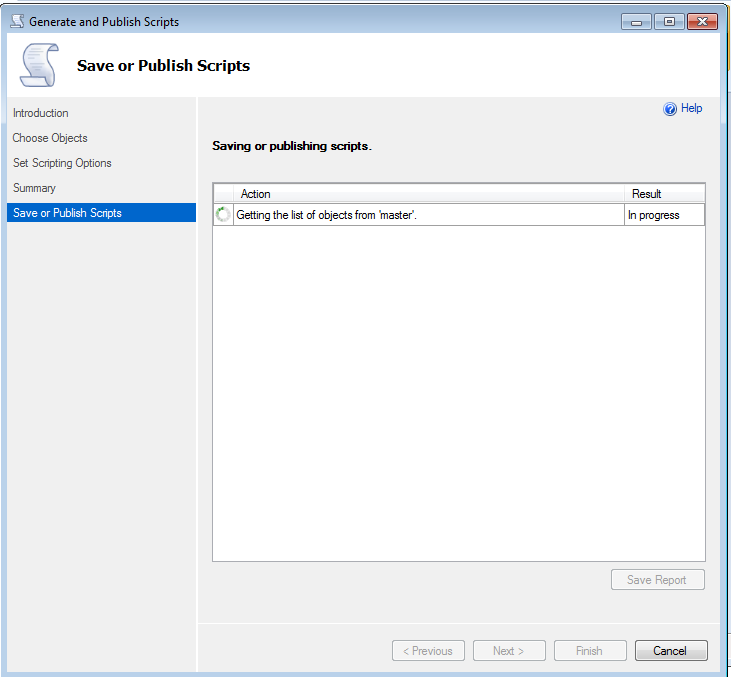Close the Generate and Publish Scripts window

(702, 21)
